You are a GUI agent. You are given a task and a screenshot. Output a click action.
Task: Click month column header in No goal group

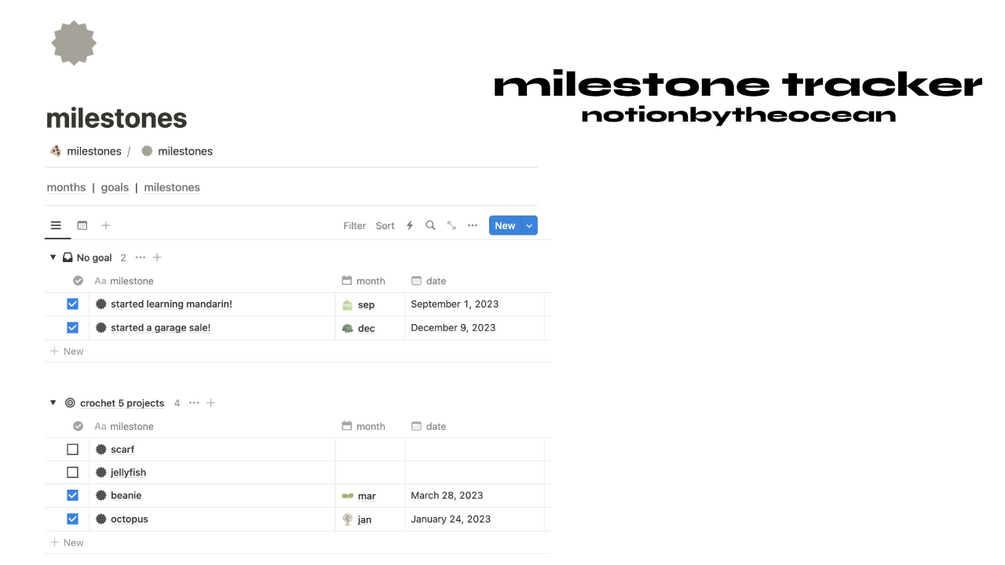(x=363, y=281)
